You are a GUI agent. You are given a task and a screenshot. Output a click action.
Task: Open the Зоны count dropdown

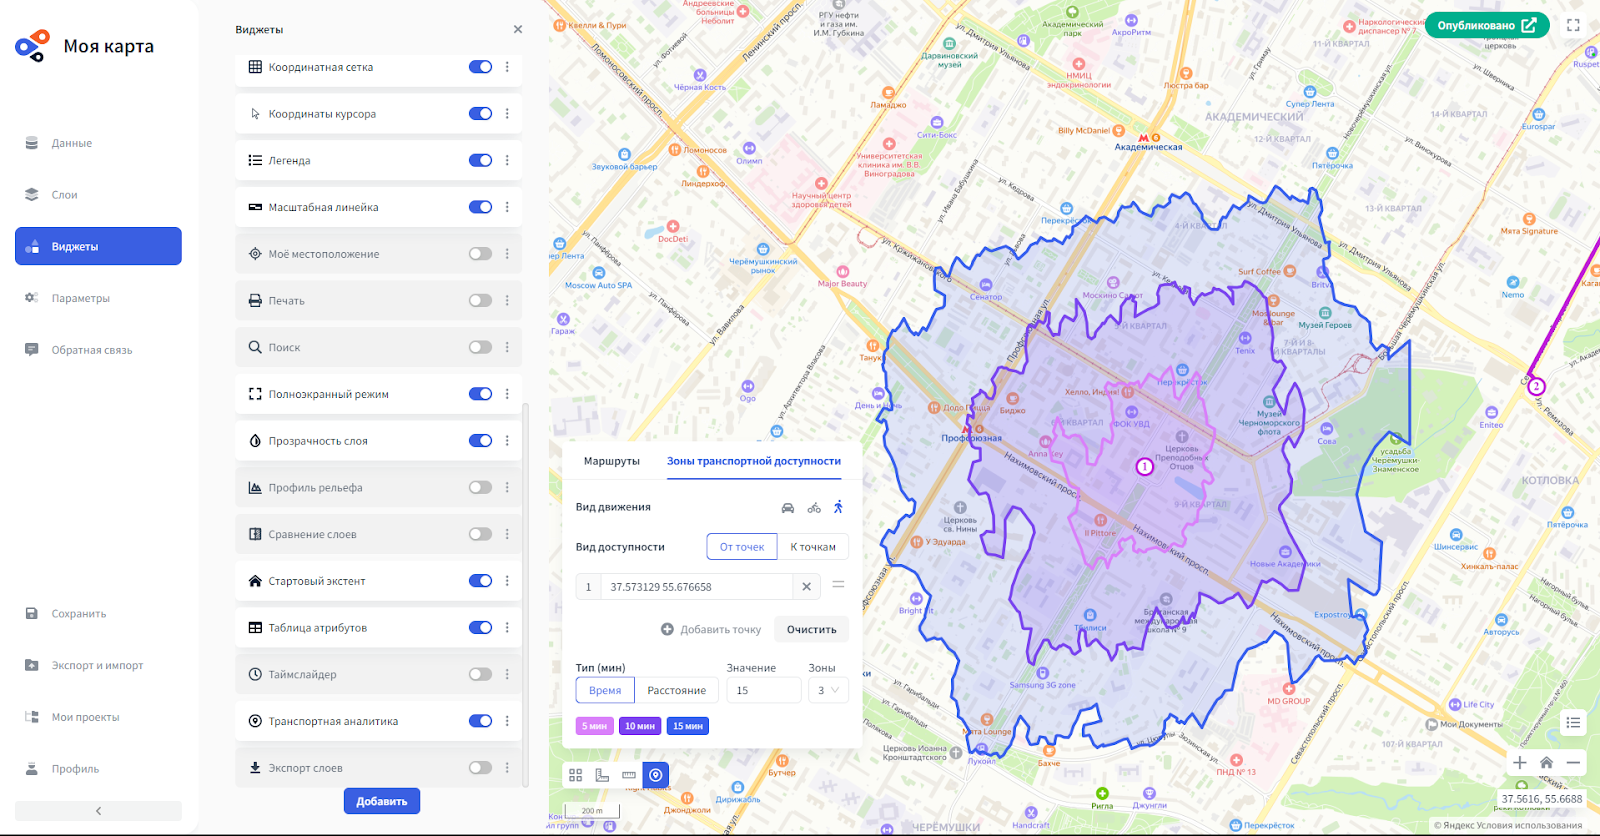828,690
